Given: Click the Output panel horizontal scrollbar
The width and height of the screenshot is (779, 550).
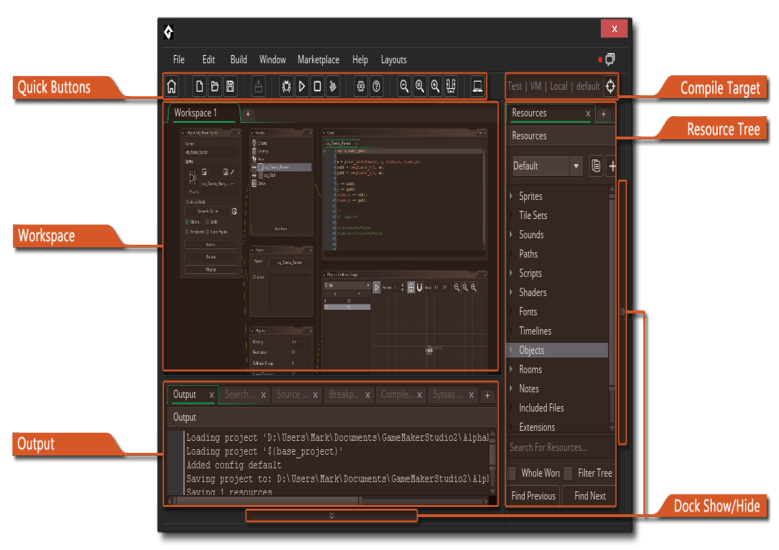Looking at the screenshot, I should click(328, 501).
